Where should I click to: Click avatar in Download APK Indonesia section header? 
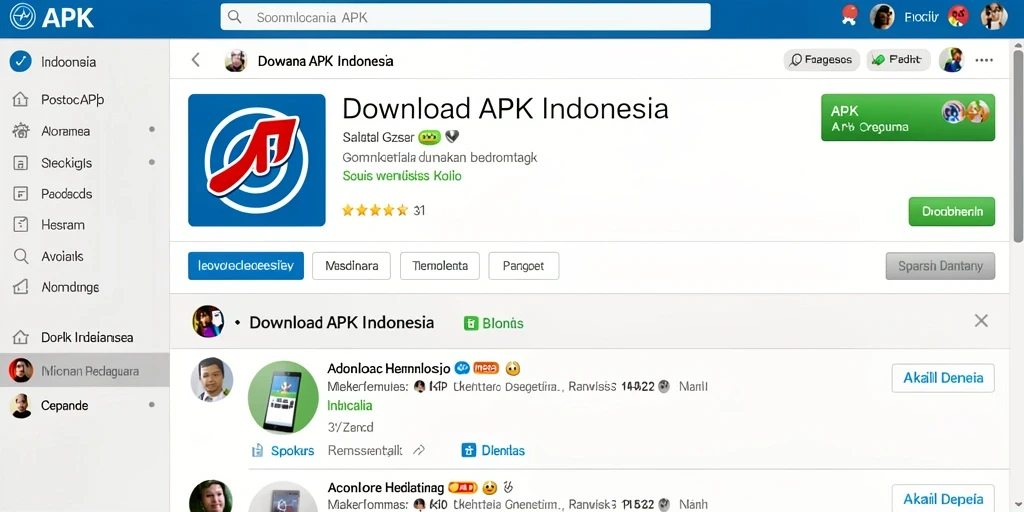pyautogui.click(x=208, y=321)
